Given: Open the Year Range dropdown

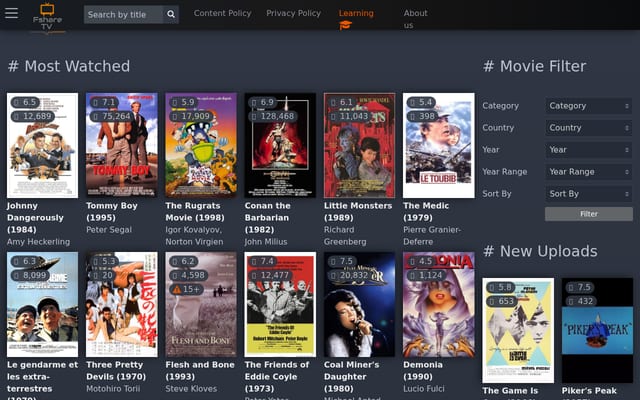Looking at the screenshot, I should pos(589,172).
